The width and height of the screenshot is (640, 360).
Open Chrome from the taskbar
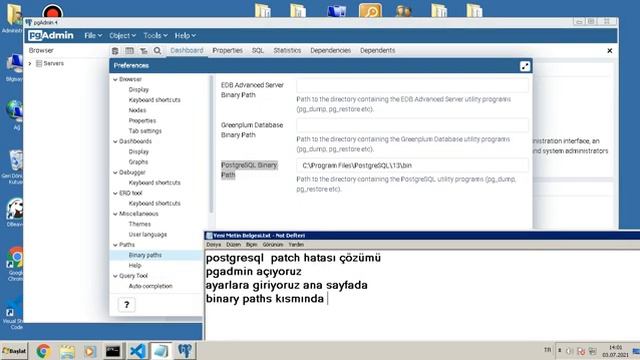coord(44,351)
